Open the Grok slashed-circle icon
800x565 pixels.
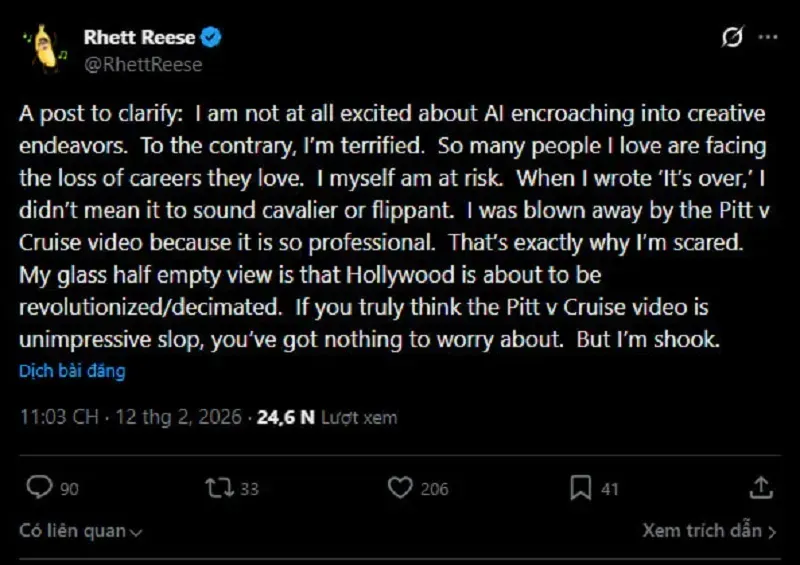coord(732,38)
